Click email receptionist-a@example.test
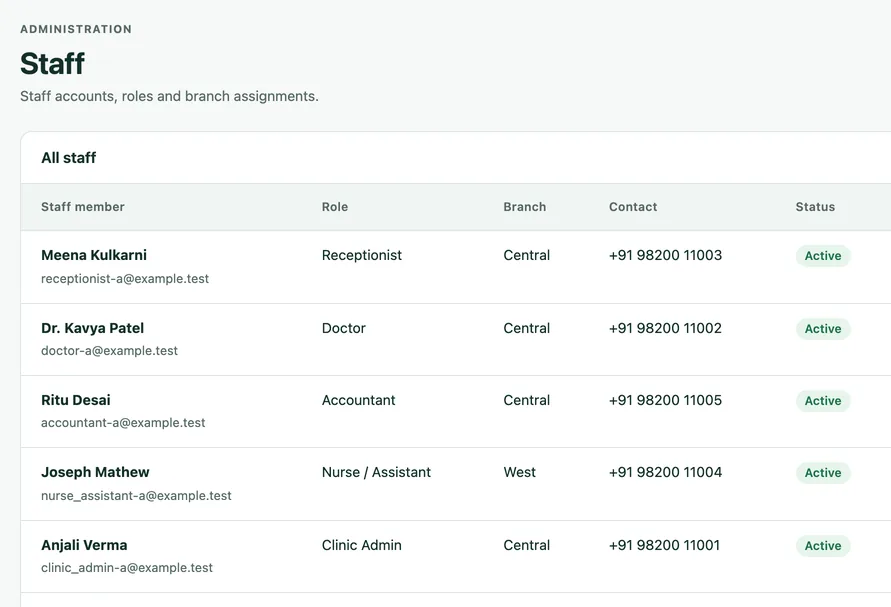 pos(125,278)
